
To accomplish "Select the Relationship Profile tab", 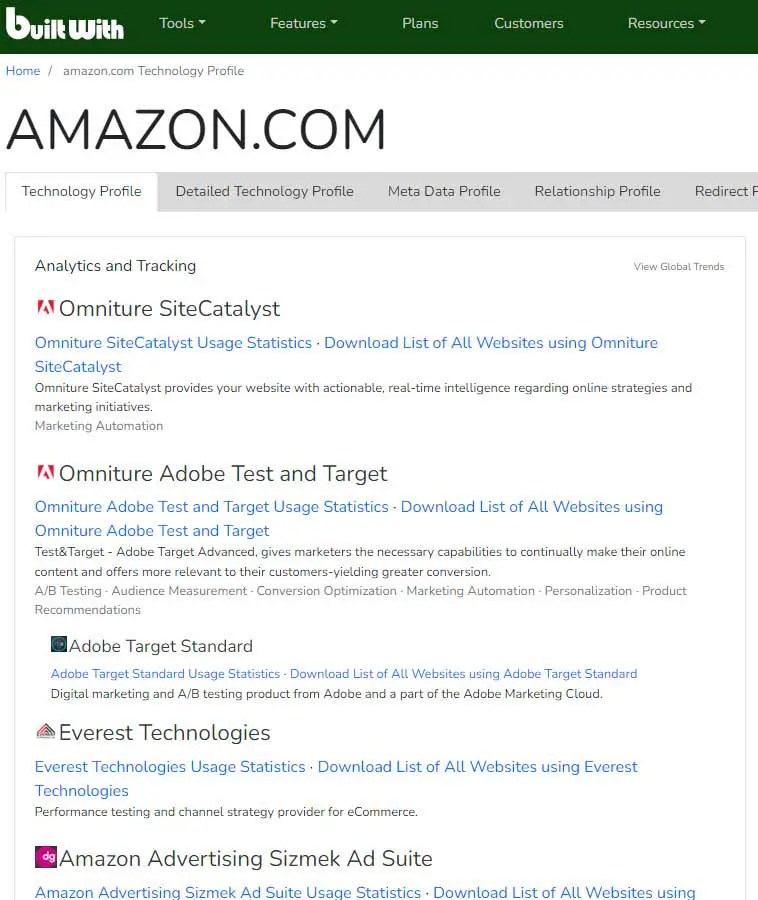I will coord(597,190).
